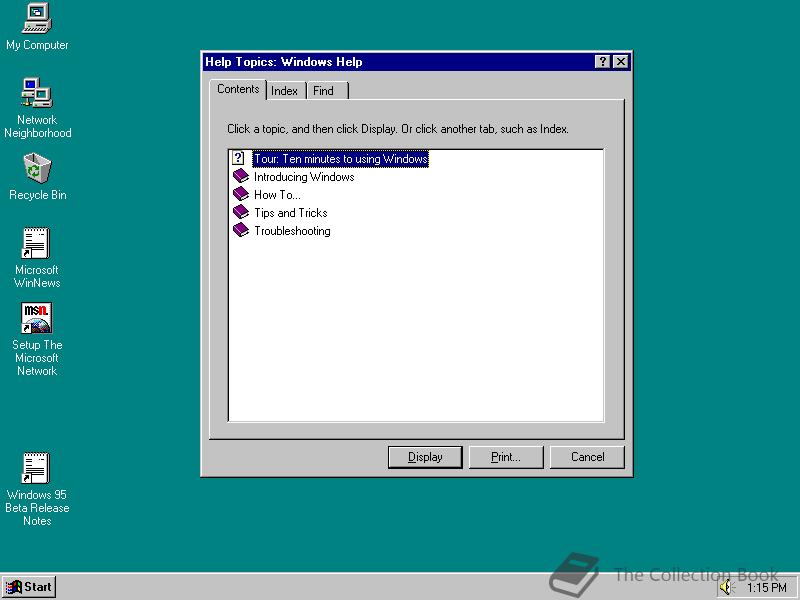Image resolution: width=800 pixels, height=600 pixels.
Task: Close the Help Topics dialog
Action: point(620,62)
